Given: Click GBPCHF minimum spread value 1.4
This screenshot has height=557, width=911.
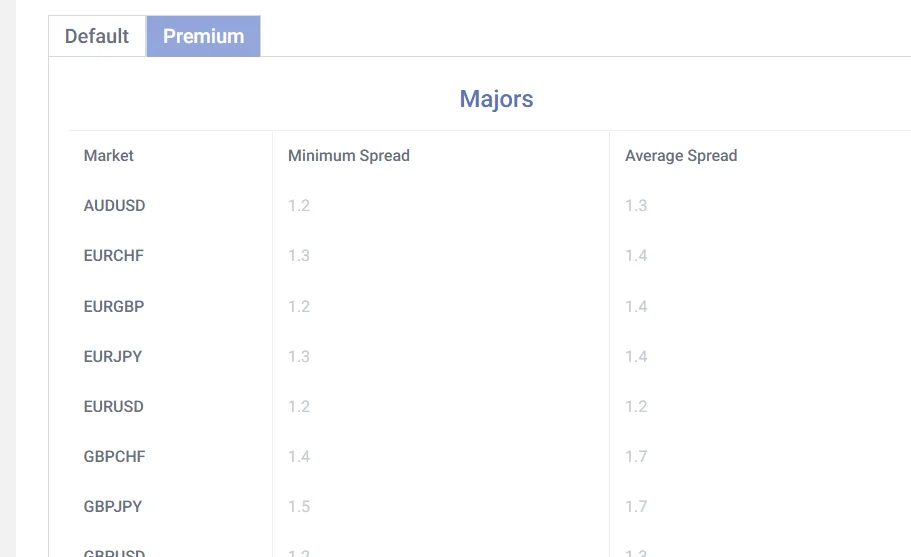Looking at the screenshot, I should [299, 457].
